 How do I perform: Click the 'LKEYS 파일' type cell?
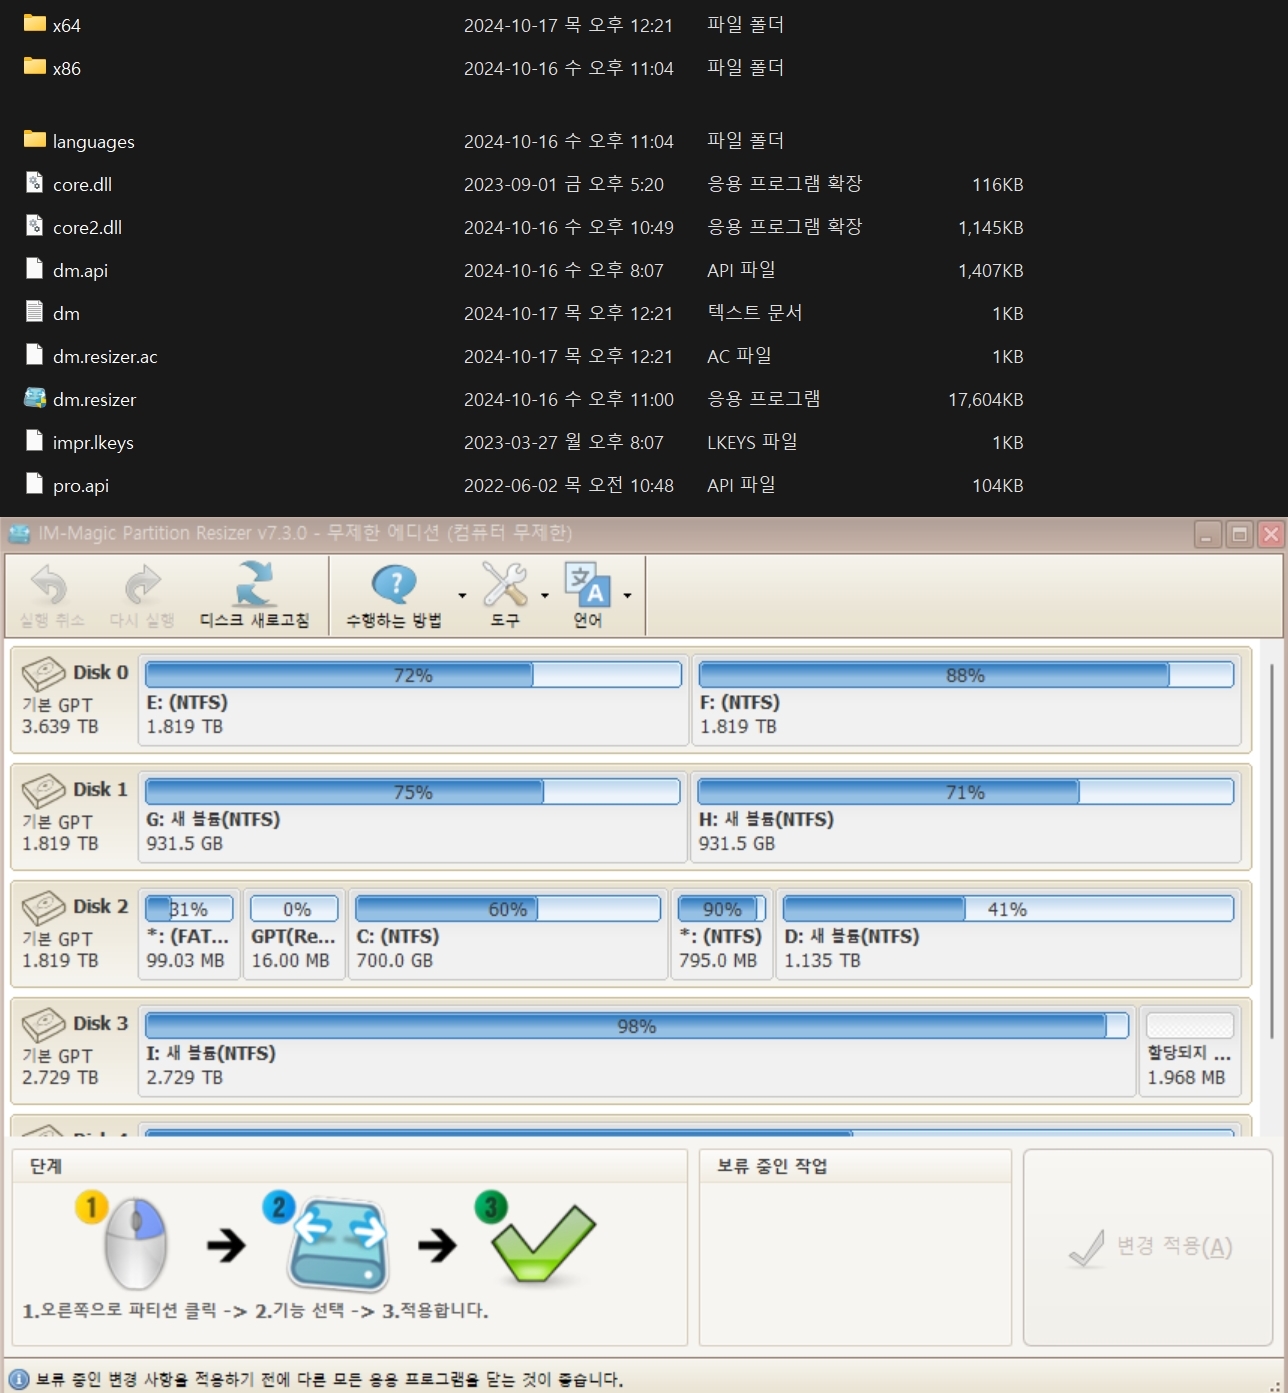point(752,442)
